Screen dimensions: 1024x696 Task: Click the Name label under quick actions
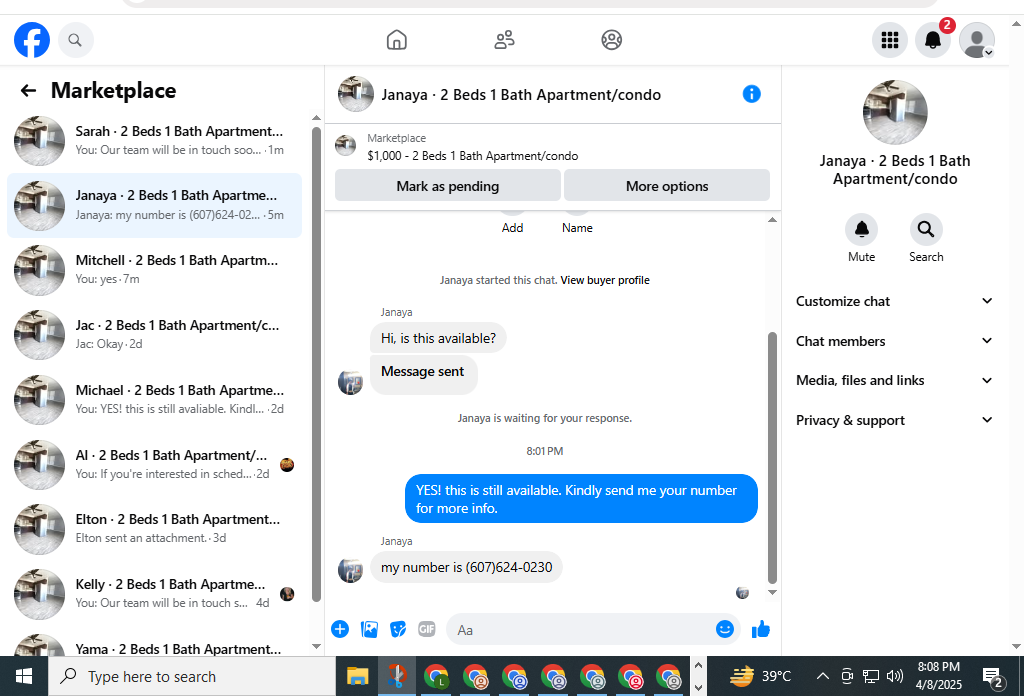point(577,228)
